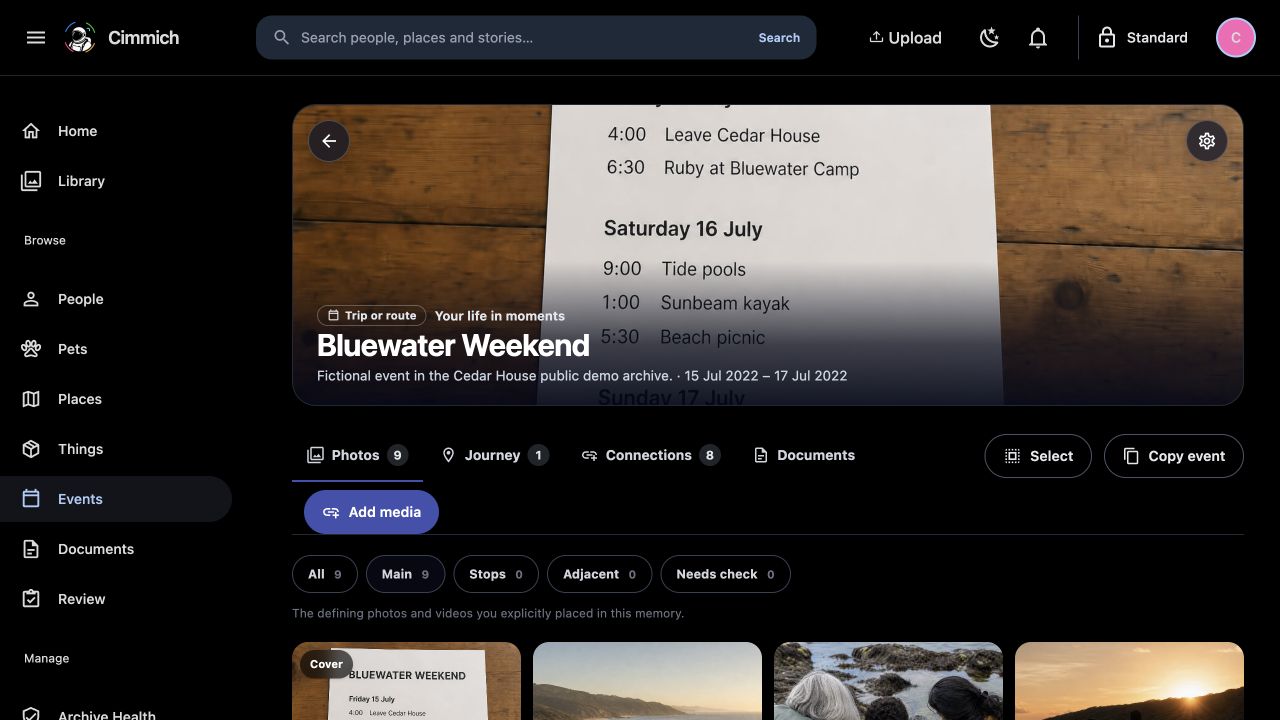The height and width of the screenshot is (720, 1280).
Task: Click the Search button in search bar
Action: 779,38
